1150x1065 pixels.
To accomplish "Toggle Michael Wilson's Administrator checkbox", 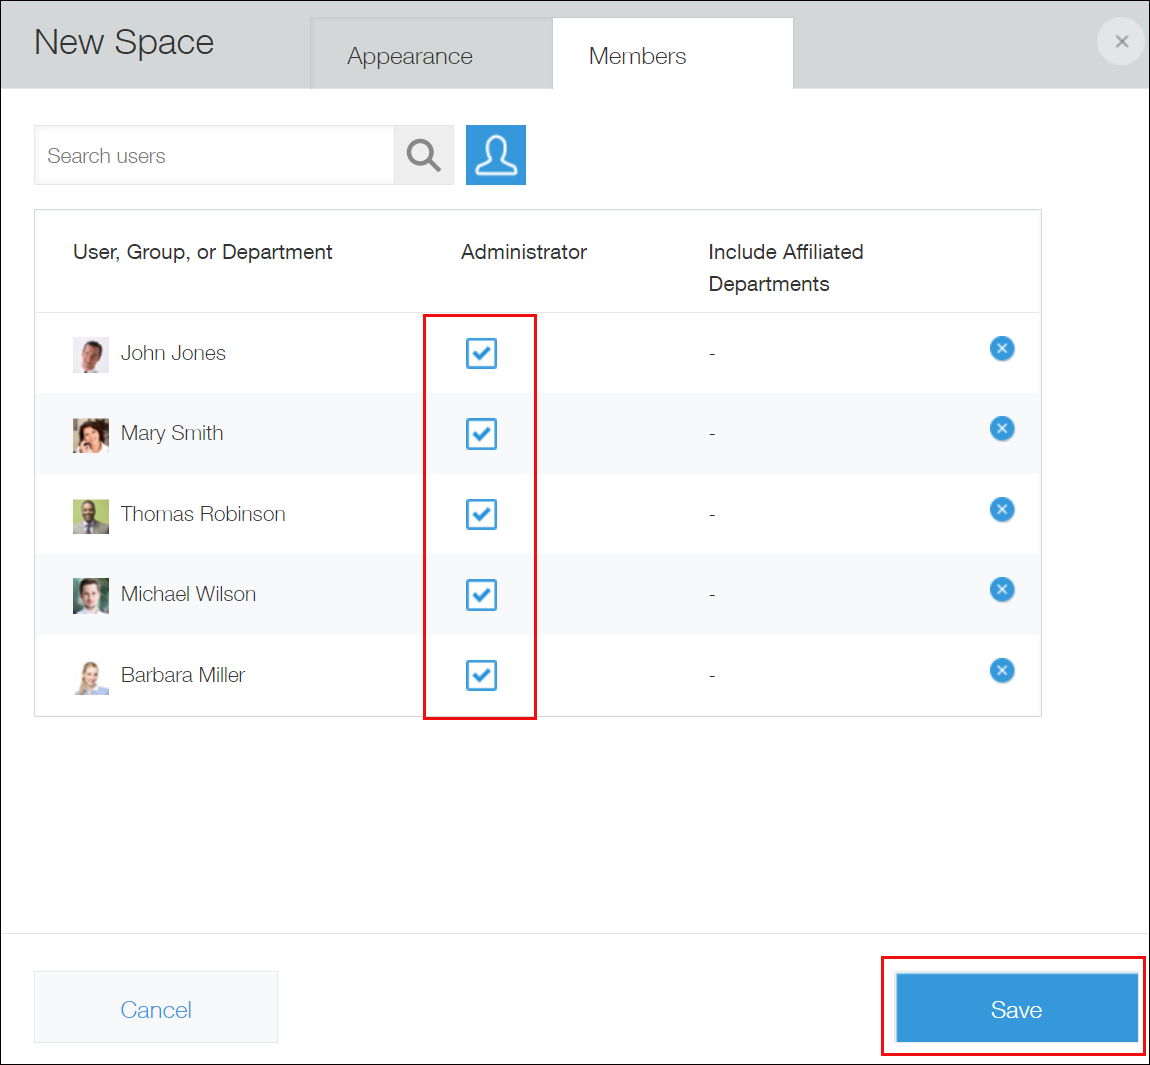I will (x=481, y=595).
